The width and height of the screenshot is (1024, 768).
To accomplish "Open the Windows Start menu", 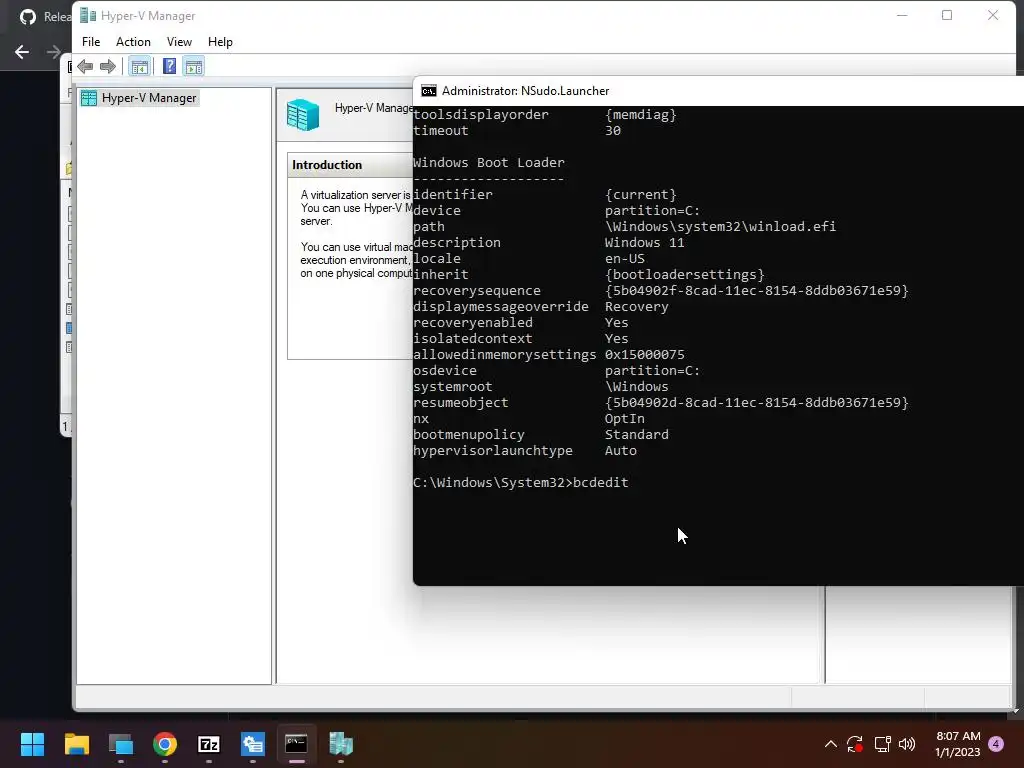I will pyautogui.click(x=32, y=744).
